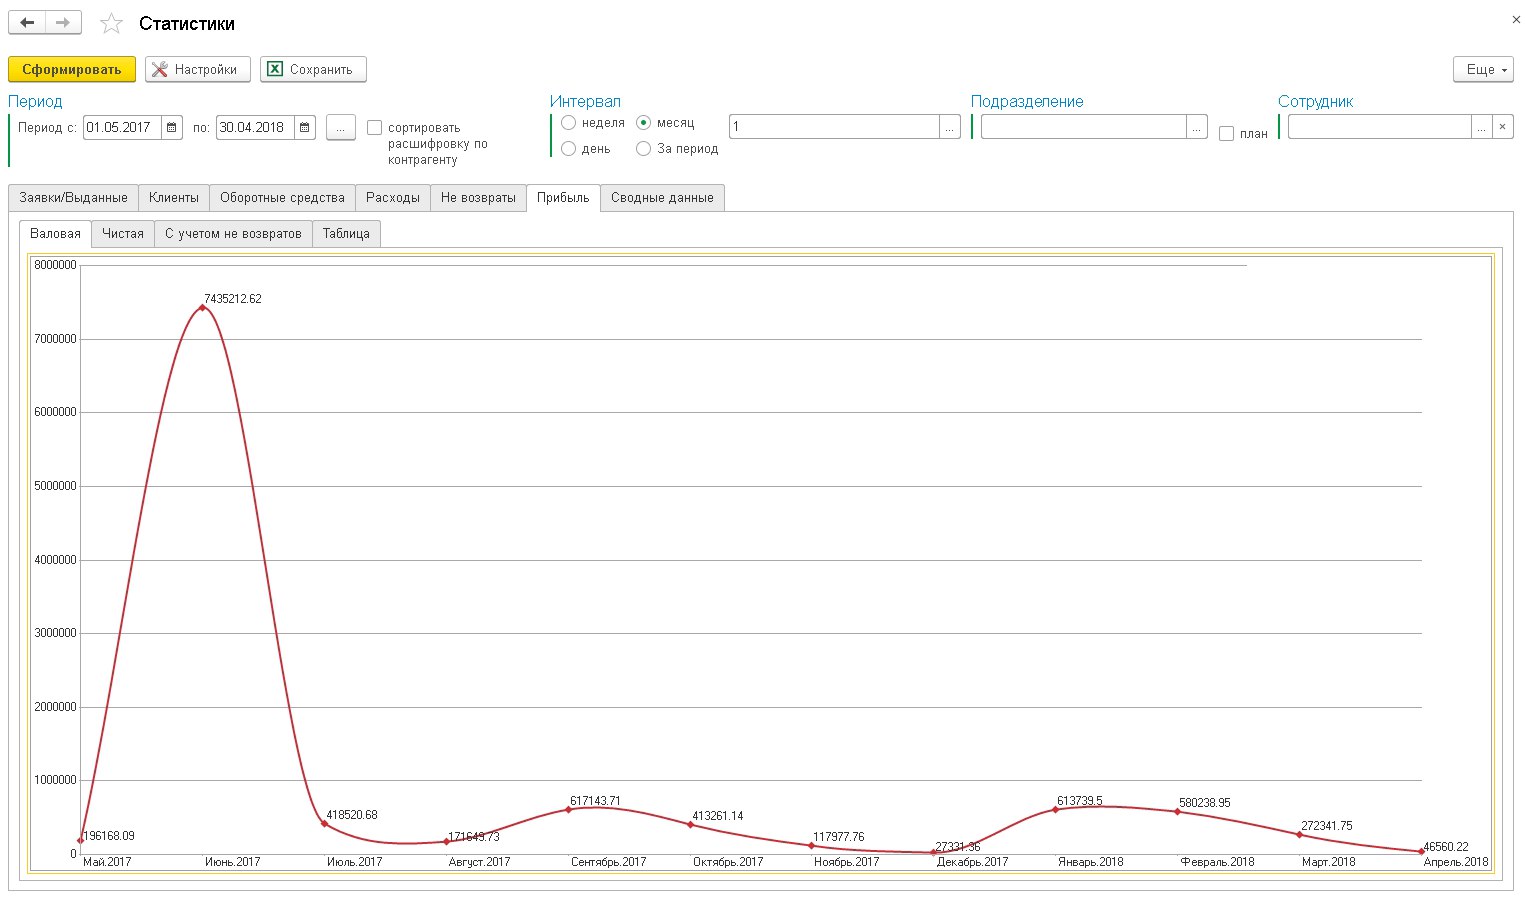
Task: Click the Сформировать button
Action: [x=72, y=69]
